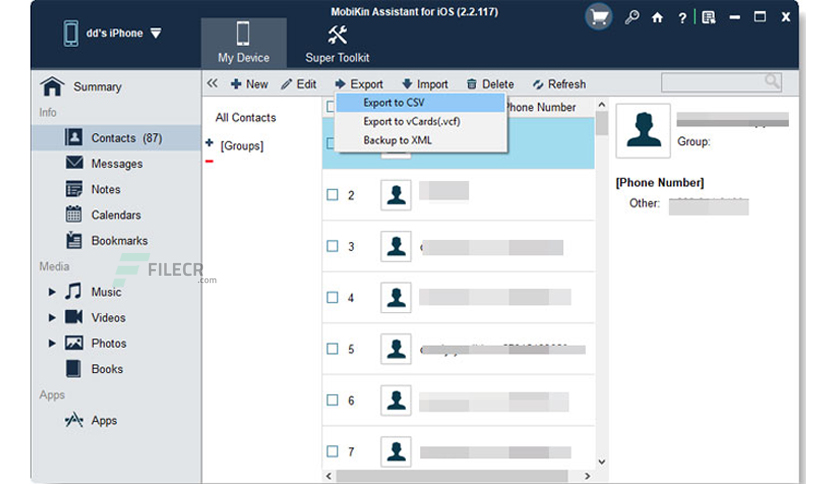Go to the home icon in title bar
836x484 pixels.
click(657, 18)
